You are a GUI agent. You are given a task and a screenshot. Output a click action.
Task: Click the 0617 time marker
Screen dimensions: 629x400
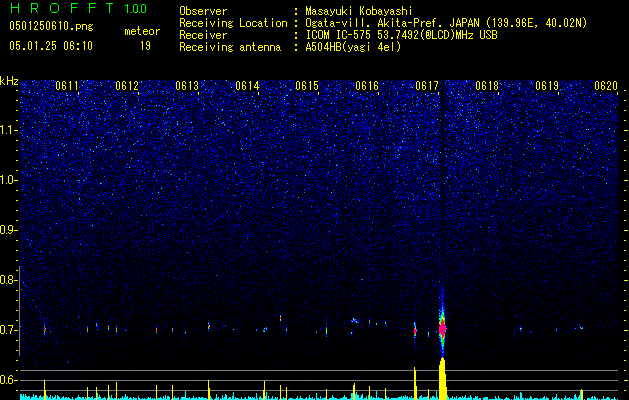[x=427, y=86]
